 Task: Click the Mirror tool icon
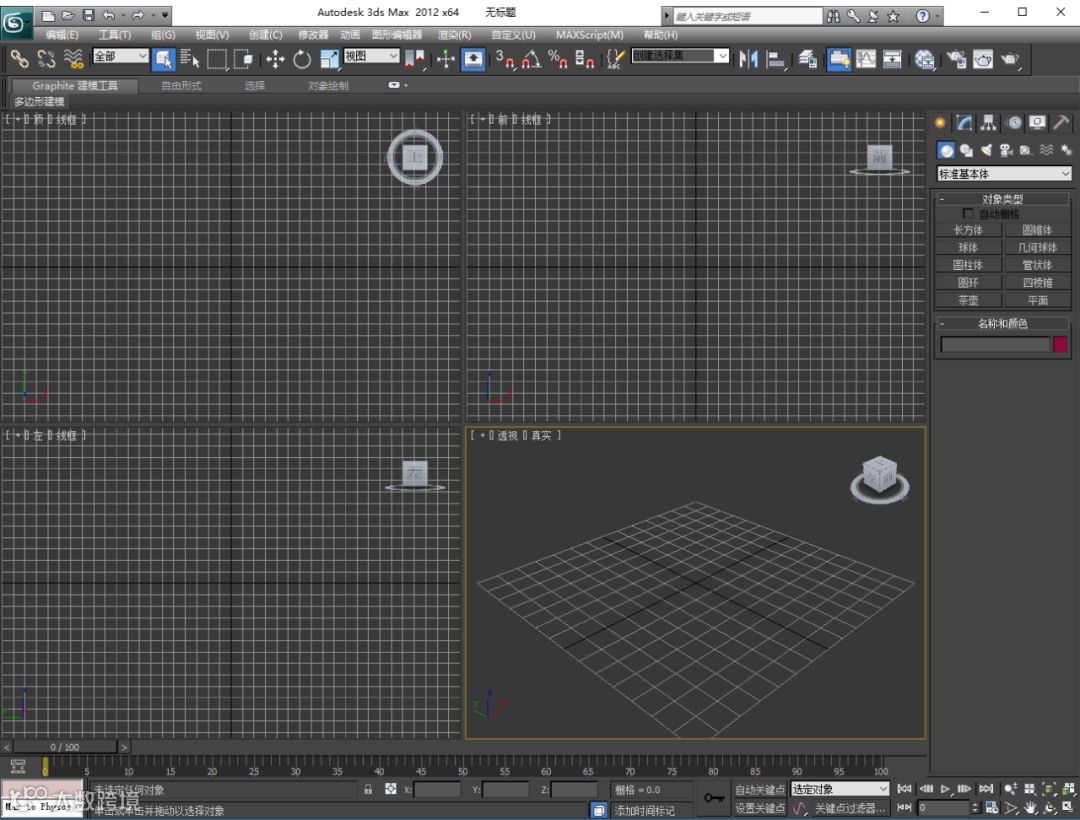pos(748,59)
